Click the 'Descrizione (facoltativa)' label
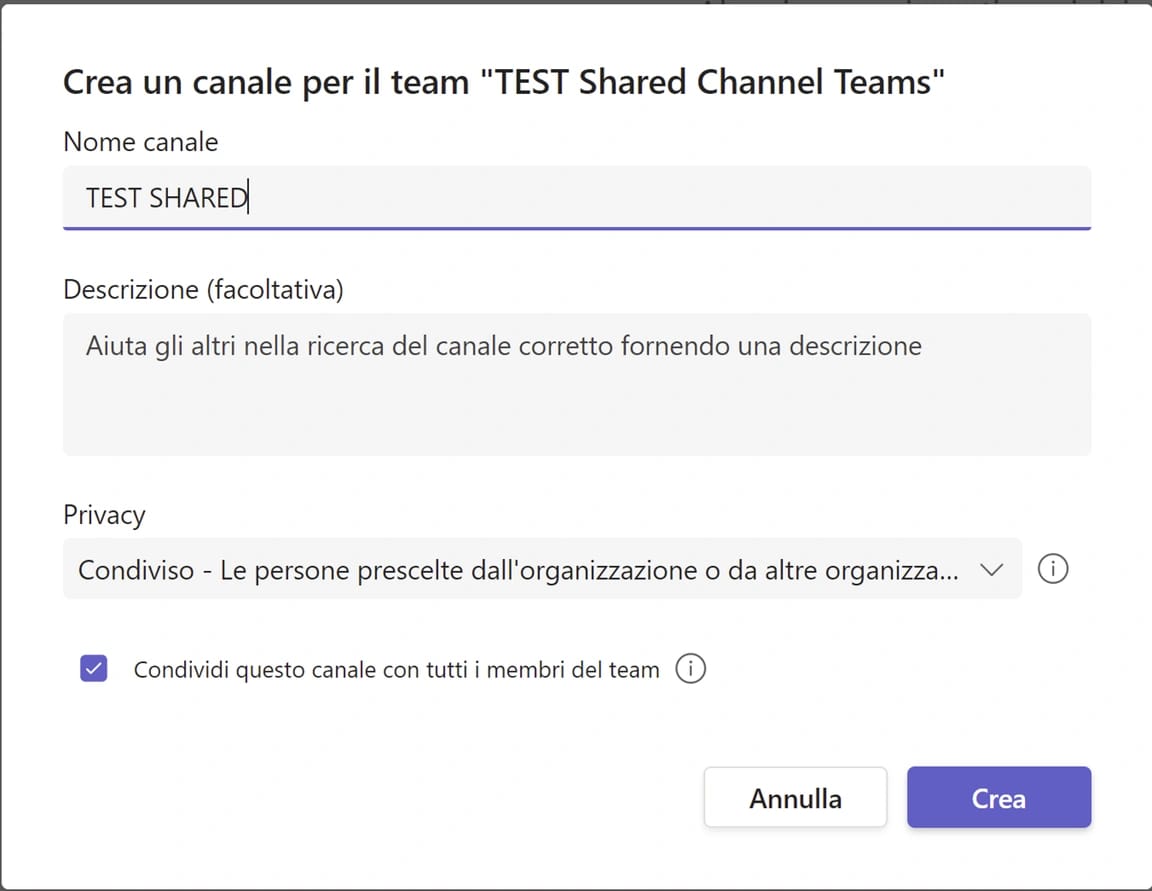Screen dimensions: 1152x891 point(203,290)
